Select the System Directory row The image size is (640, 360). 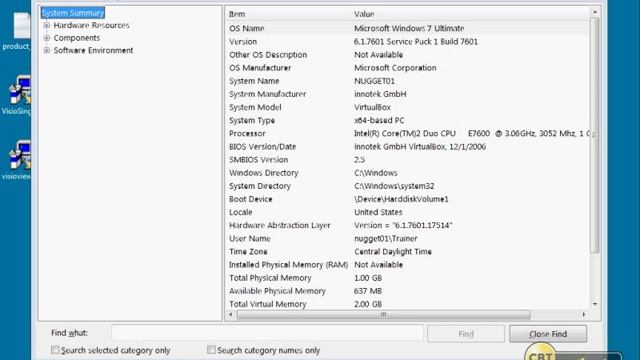tap(407, 186)
